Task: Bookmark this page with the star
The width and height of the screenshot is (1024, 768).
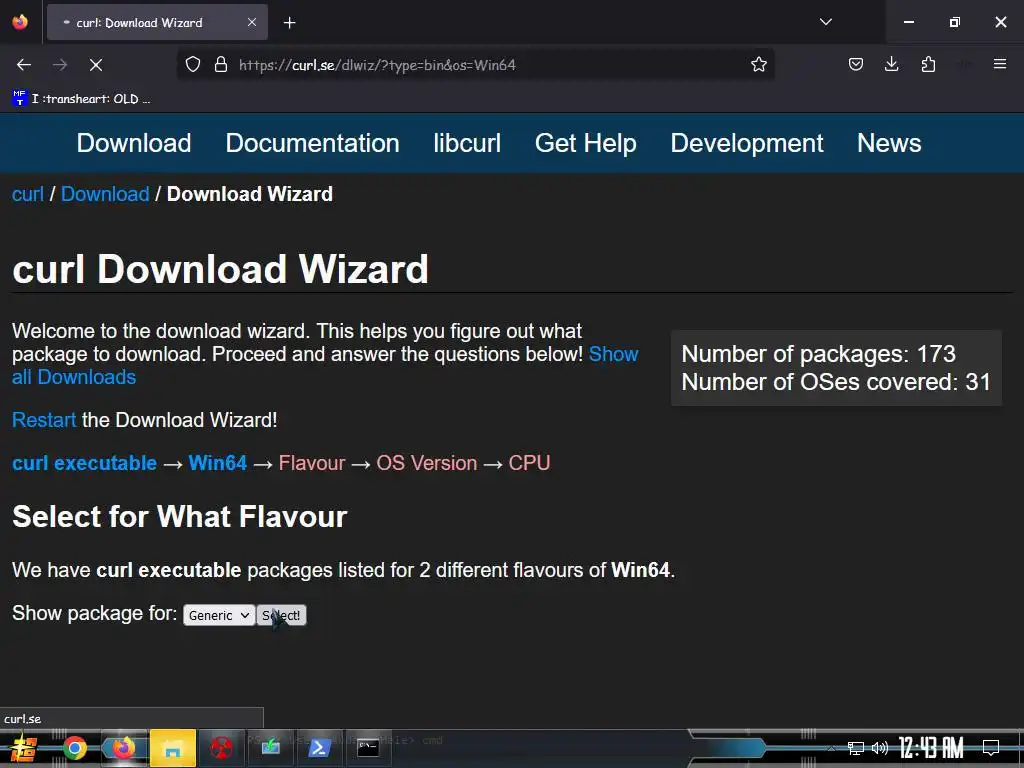Action: tap(758, 65)
